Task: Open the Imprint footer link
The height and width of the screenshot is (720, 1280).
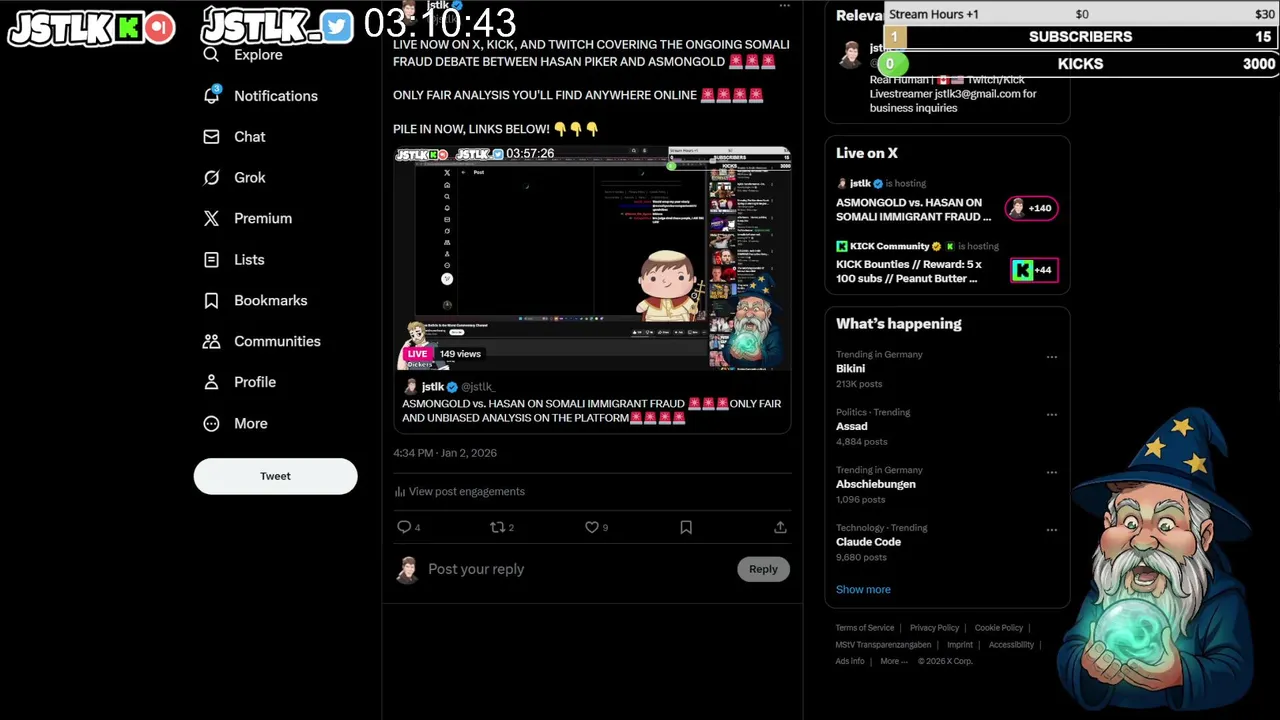Action: [959, 645]
